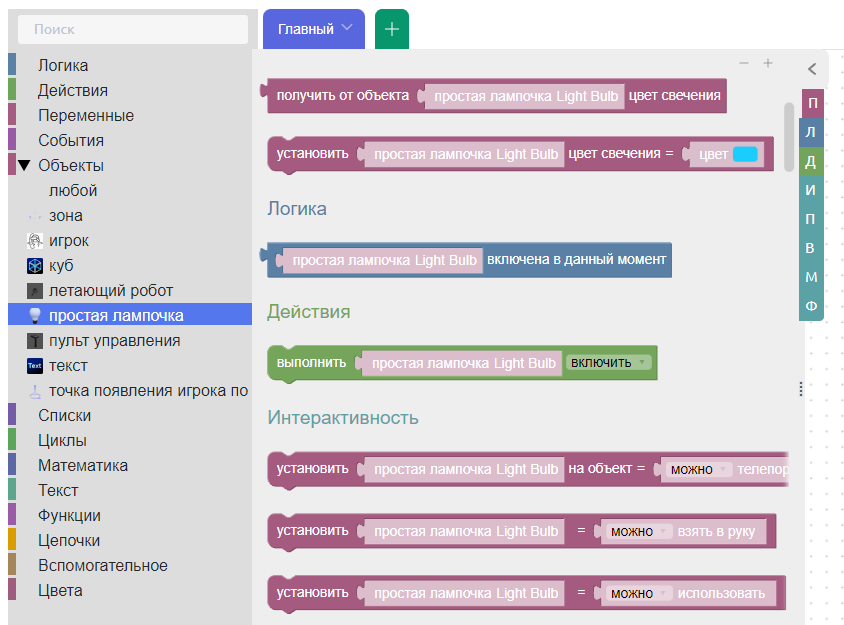Screen dimensions: 844x625
Task: Jump to section Д in side index
Action: pos(811,161)
